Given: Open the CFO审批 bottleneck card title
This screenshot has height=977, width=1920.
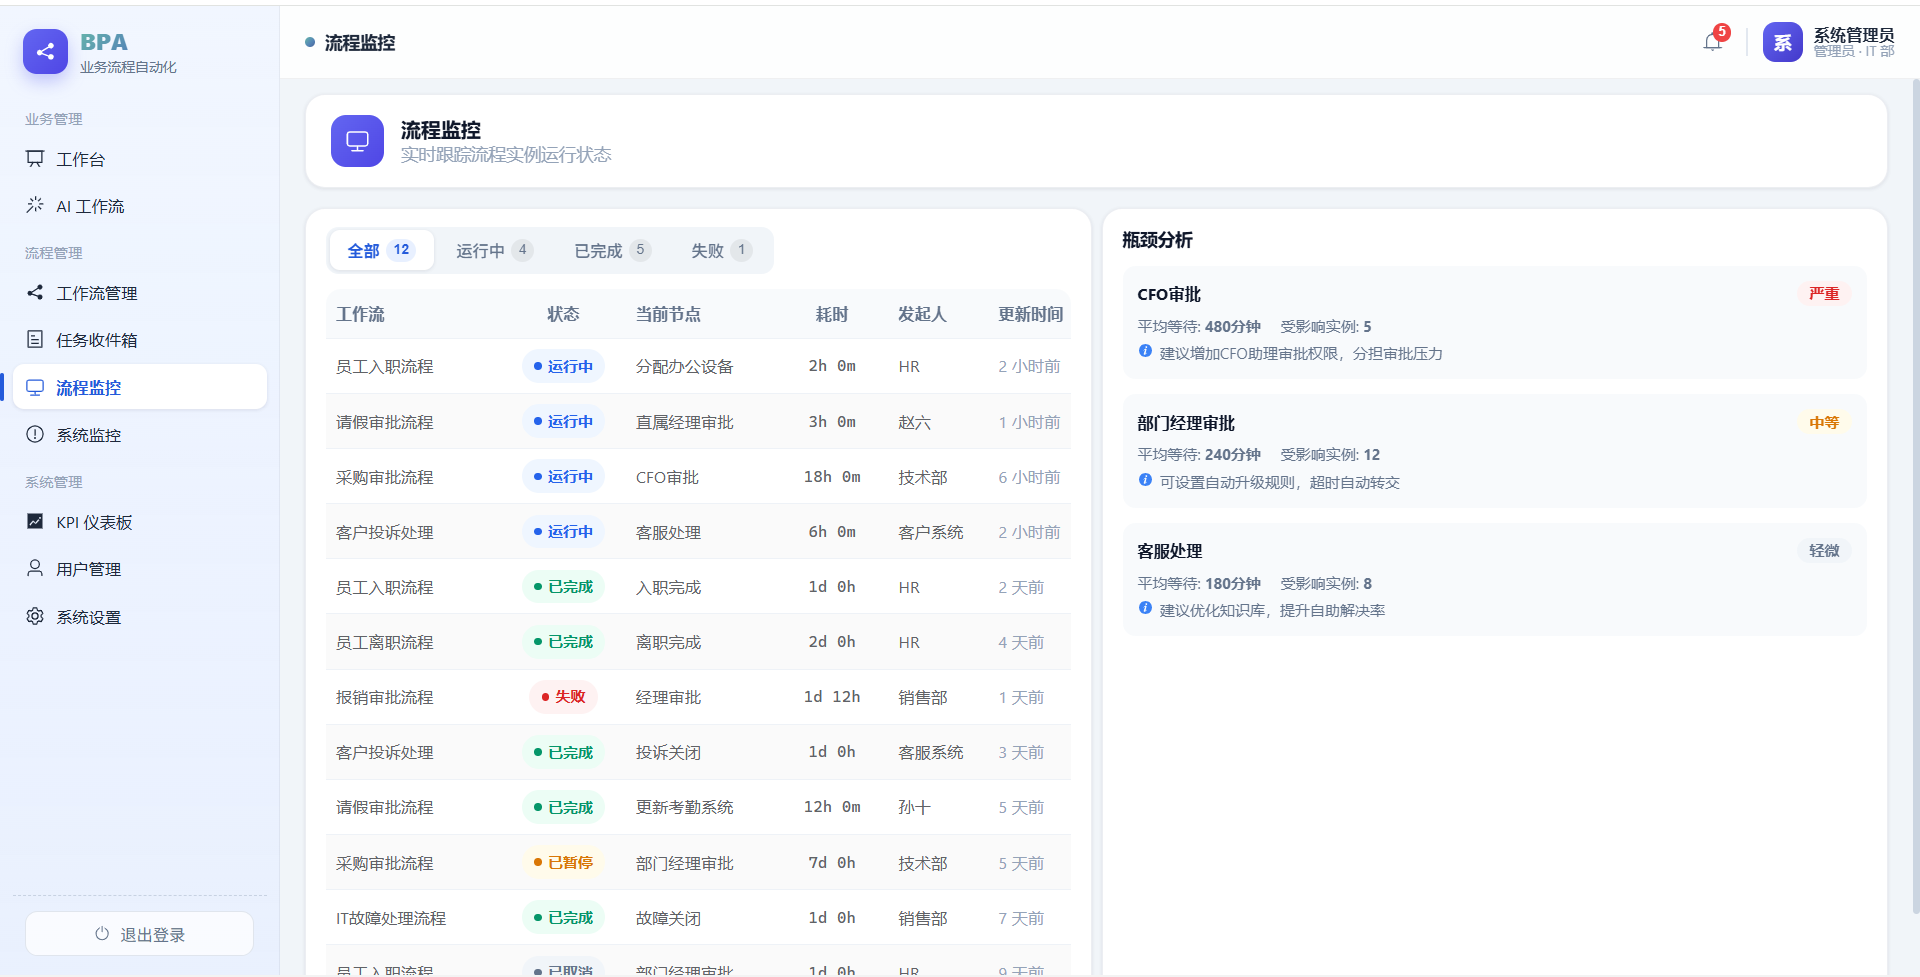Looking at the screenshot, I should (1169, 294).
